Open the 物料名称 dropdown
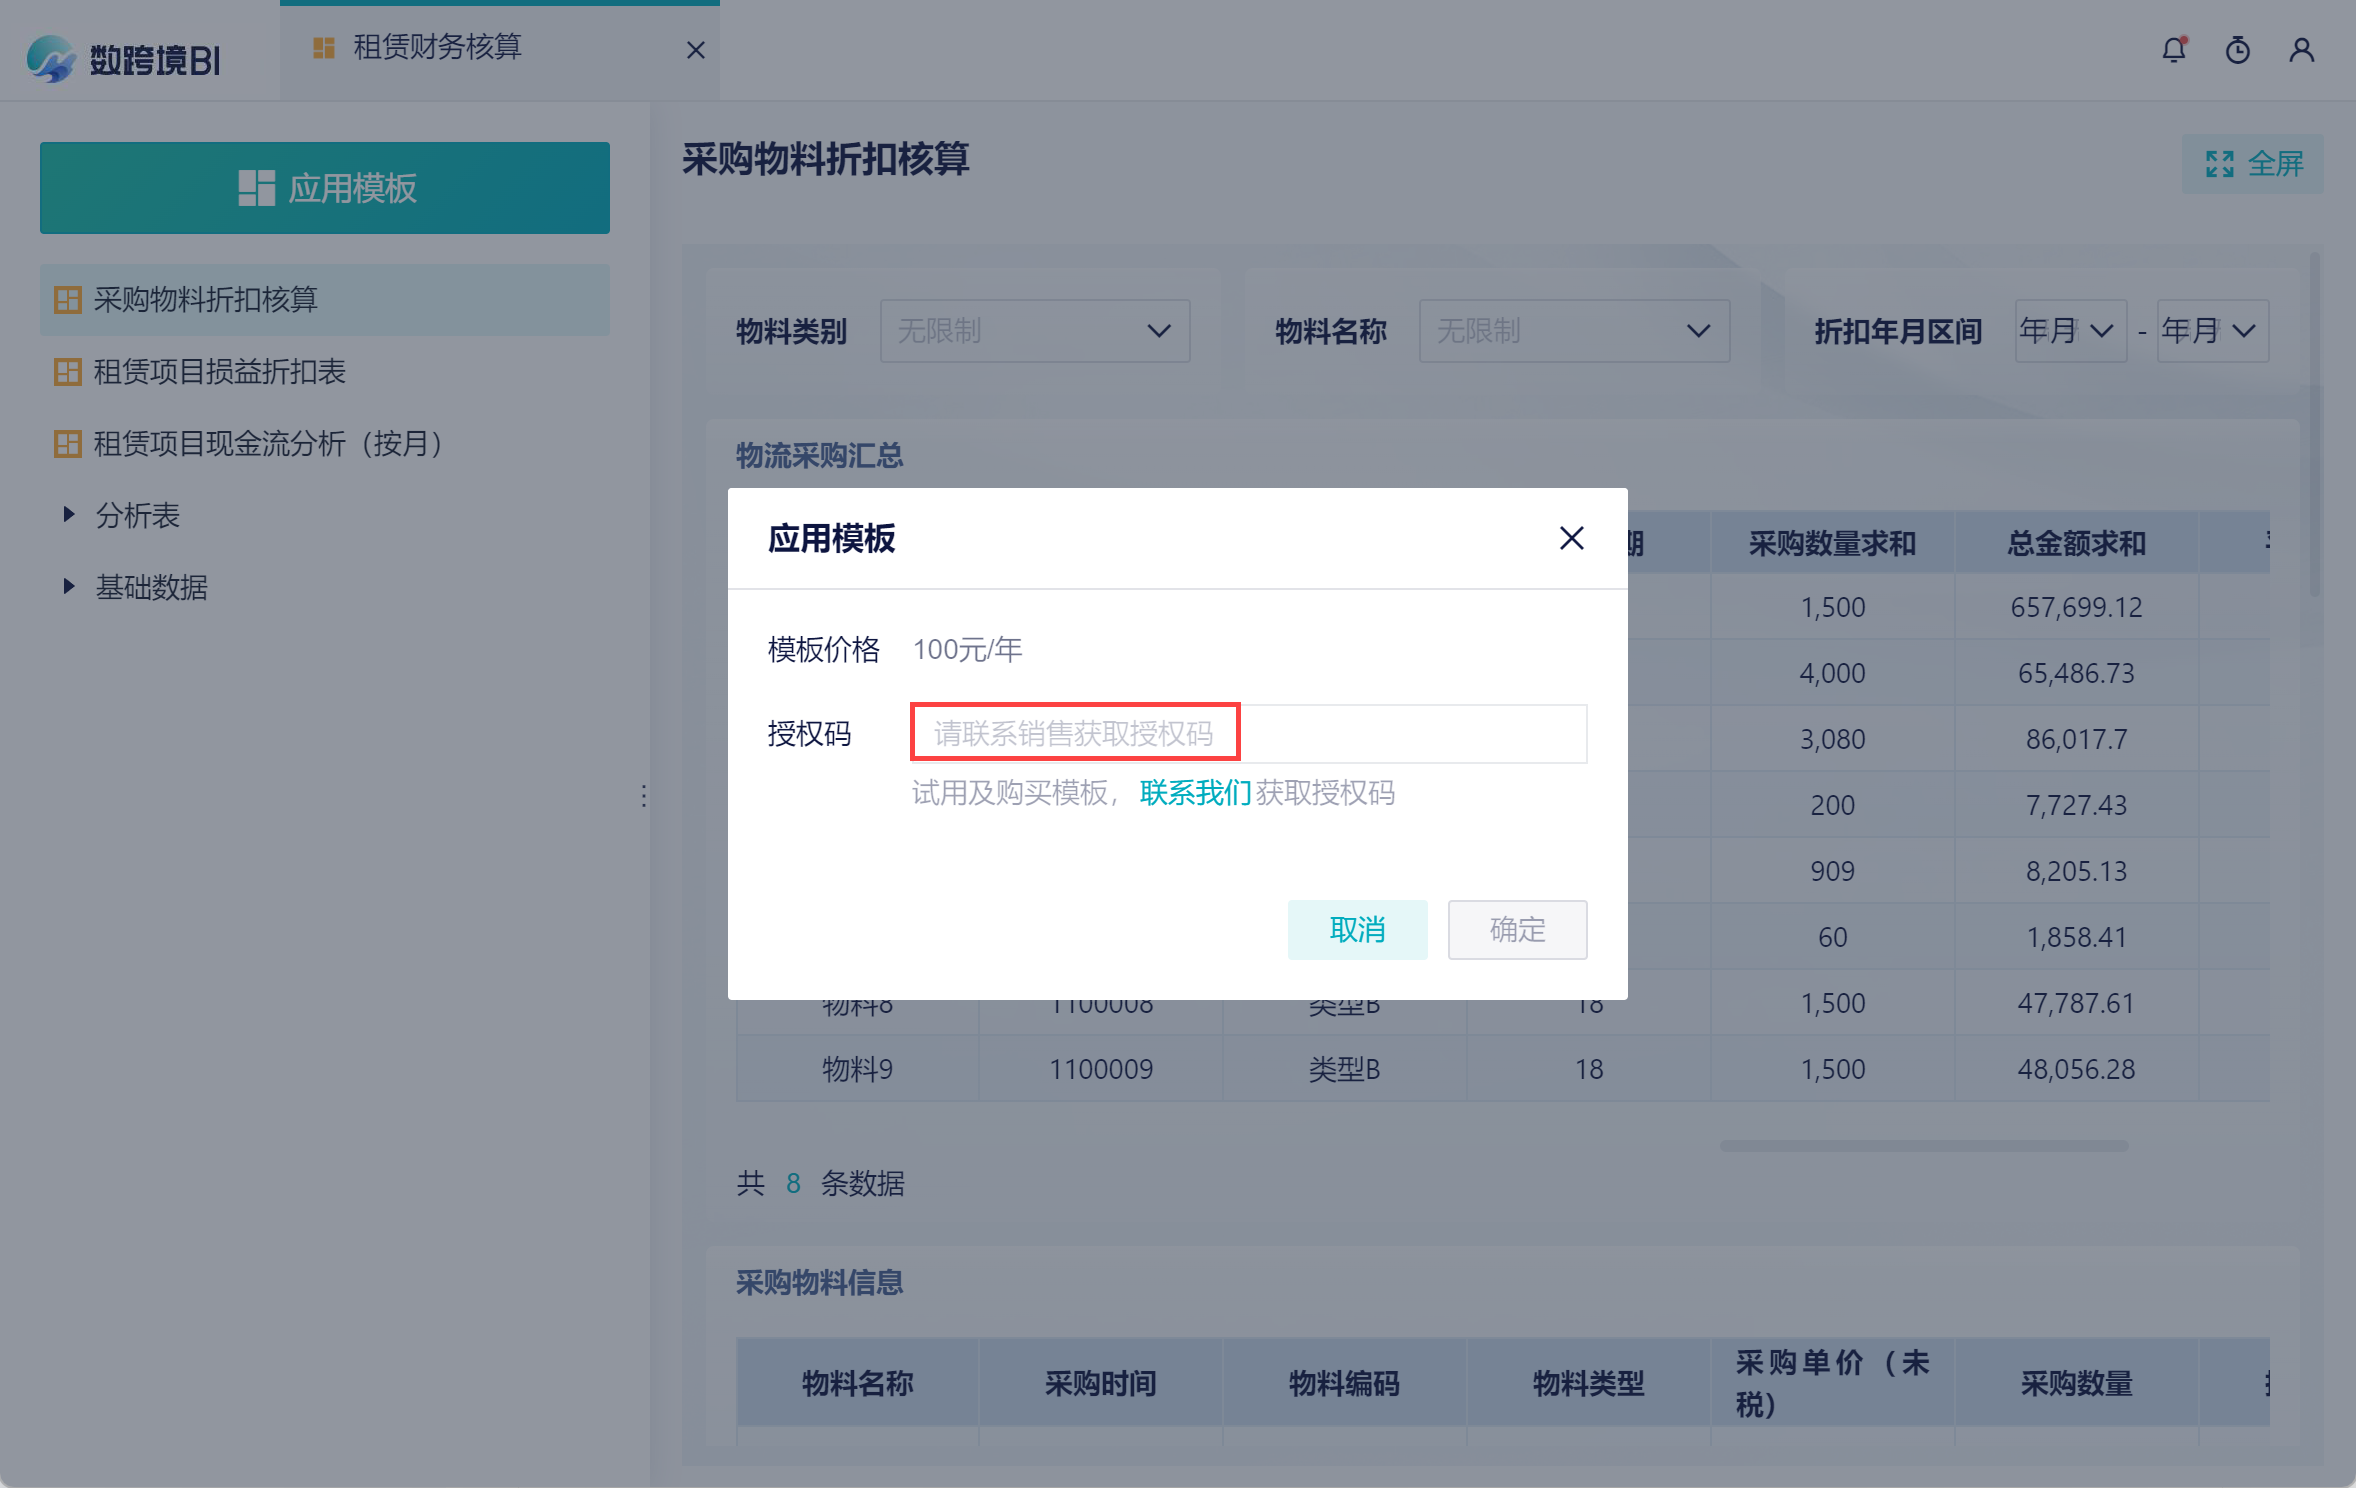Screen dimensions: 2356x1488 point(1573,331)
